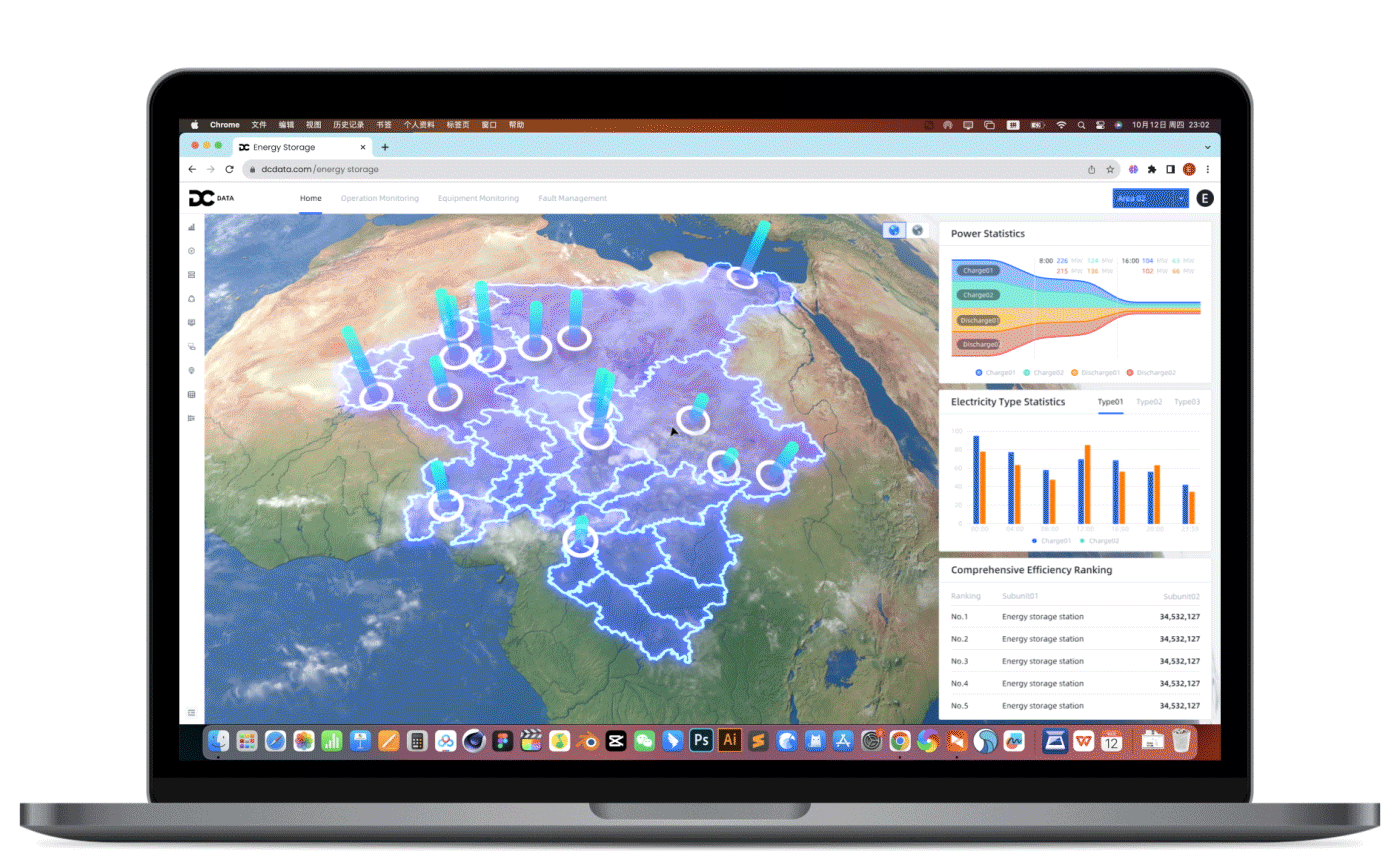Open the 历史记录 menu in the menu bar
1400x868 pixels.
pyautogui.click(x=348, y=125)
